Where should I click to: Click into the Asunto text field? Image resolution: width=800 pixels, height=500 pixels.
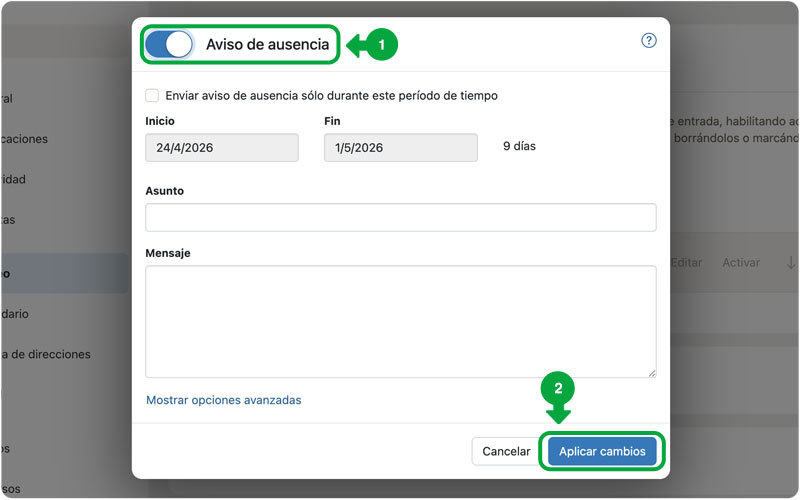pyautogui.click(x=400, y=217)
